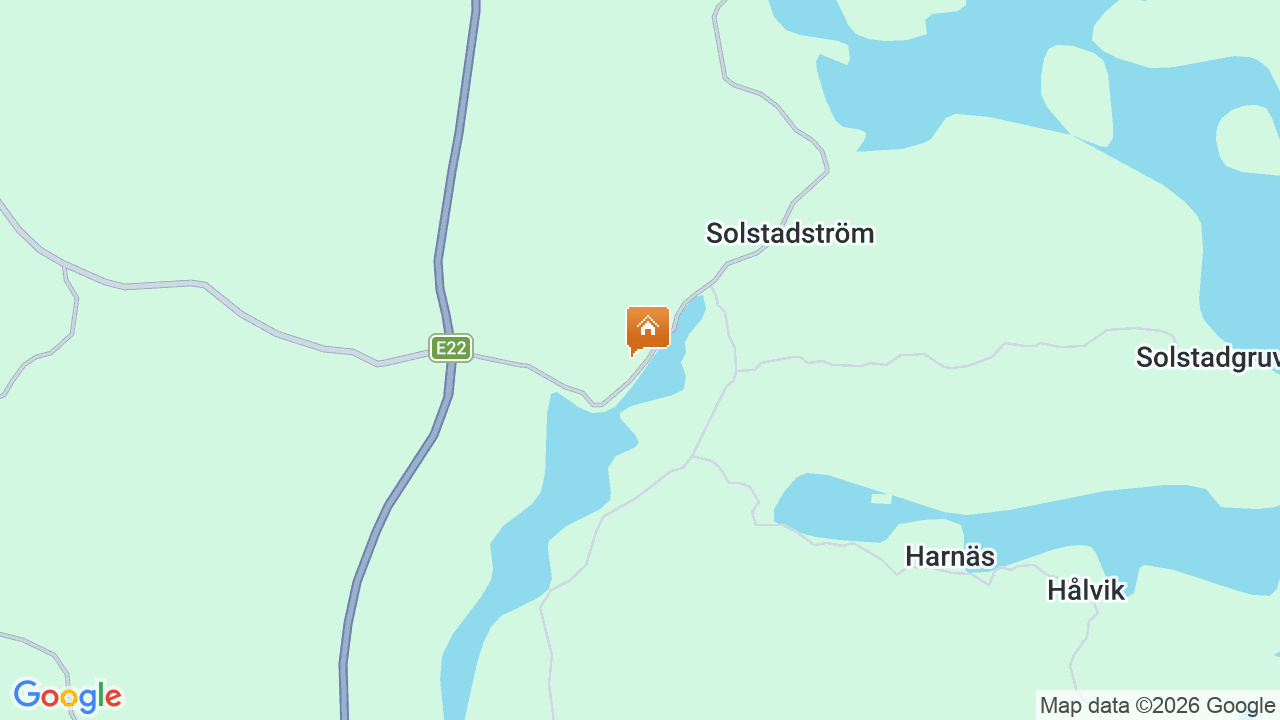Click the green E22 route shield
Viewport: 1280px width, 720px height.
451,348
